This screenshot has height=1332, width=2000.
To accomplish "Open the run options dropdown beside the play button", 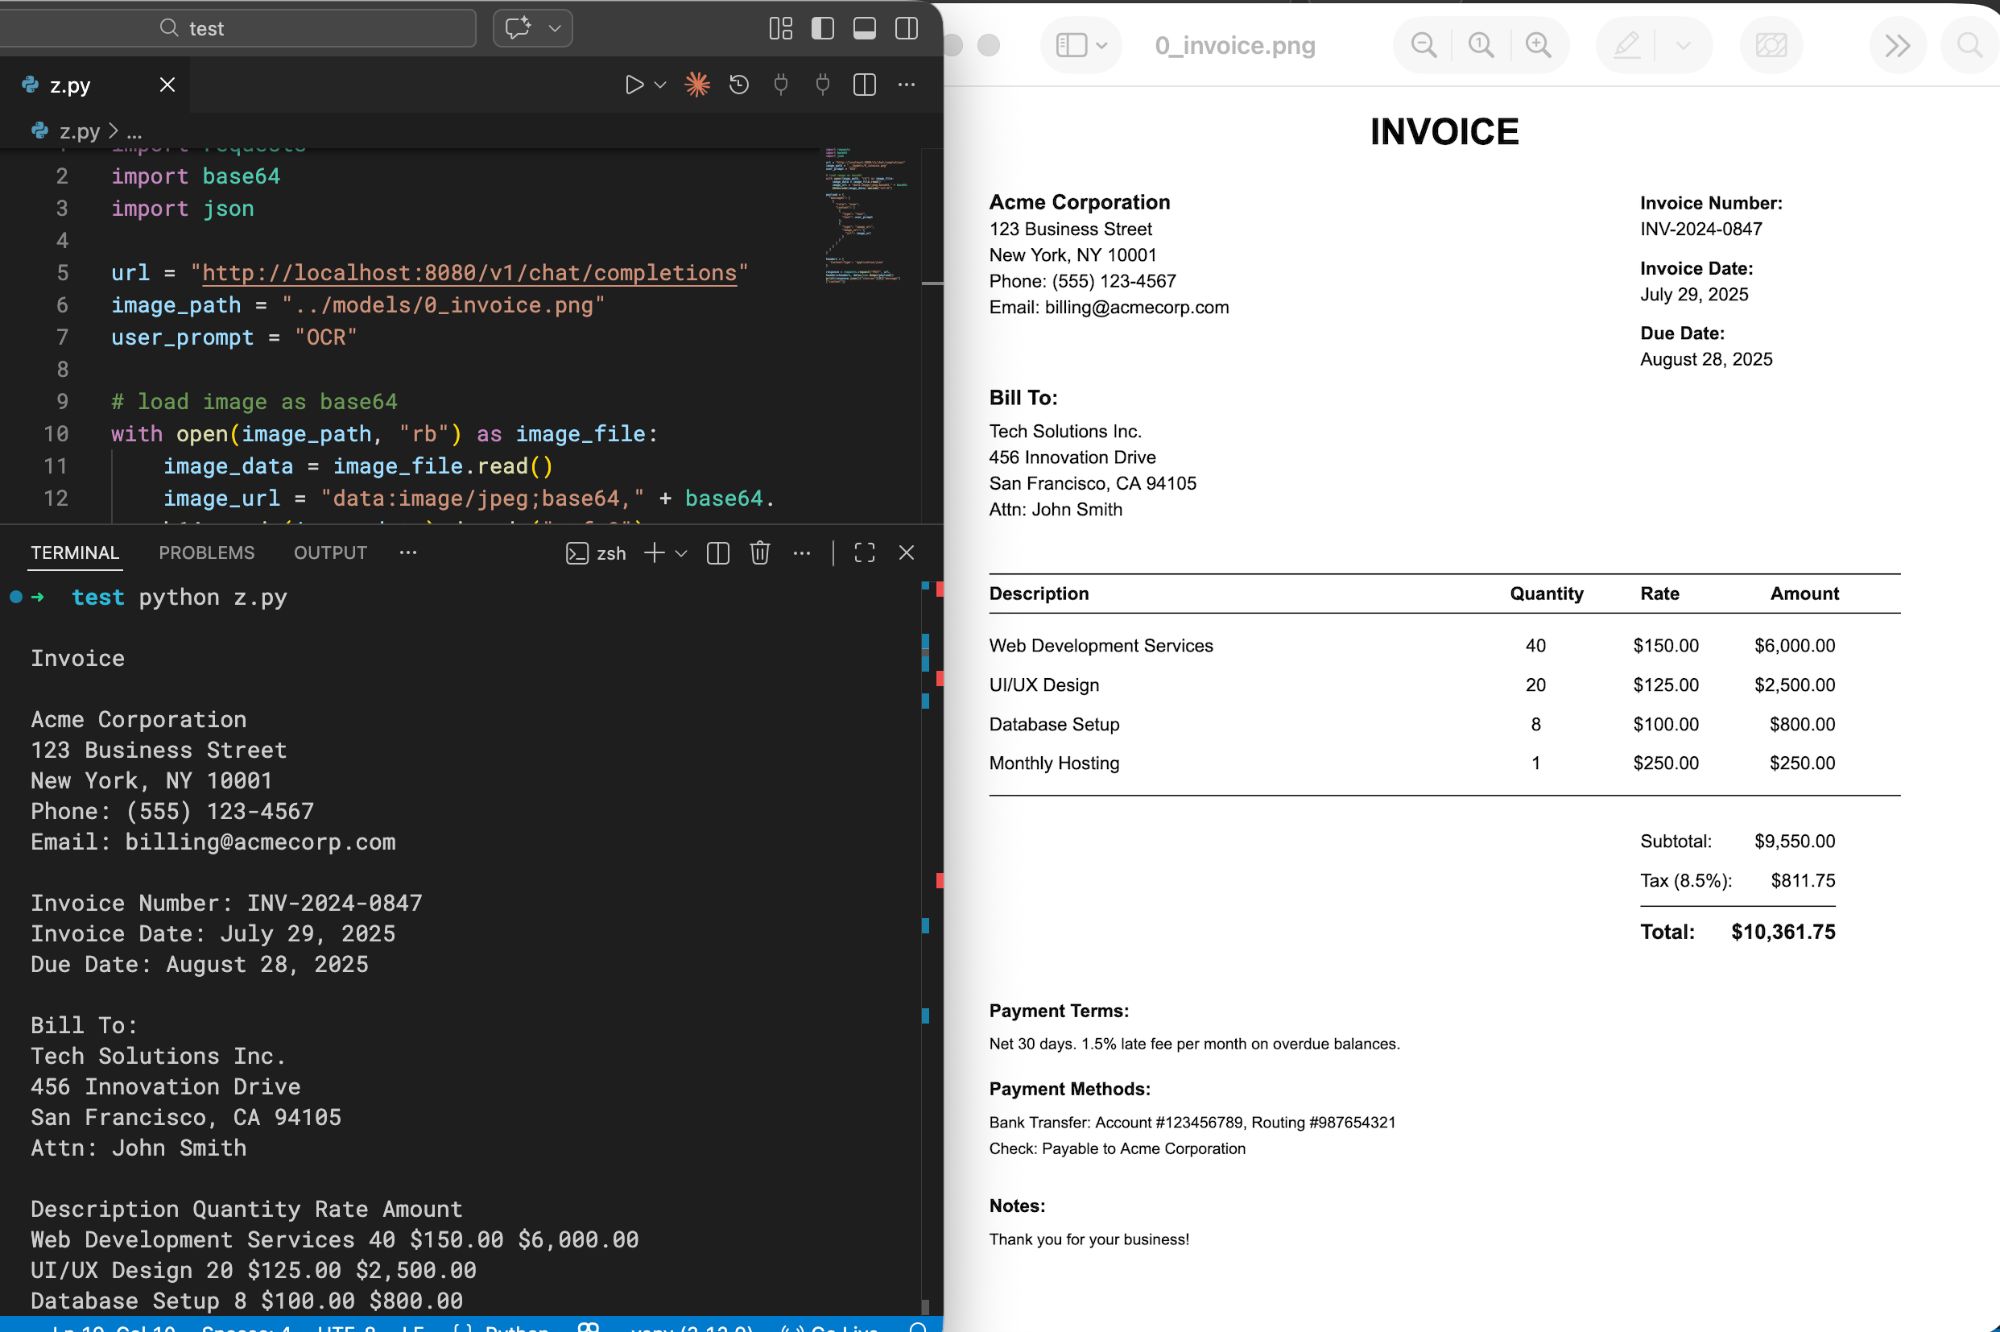I will tap(659, 84).
